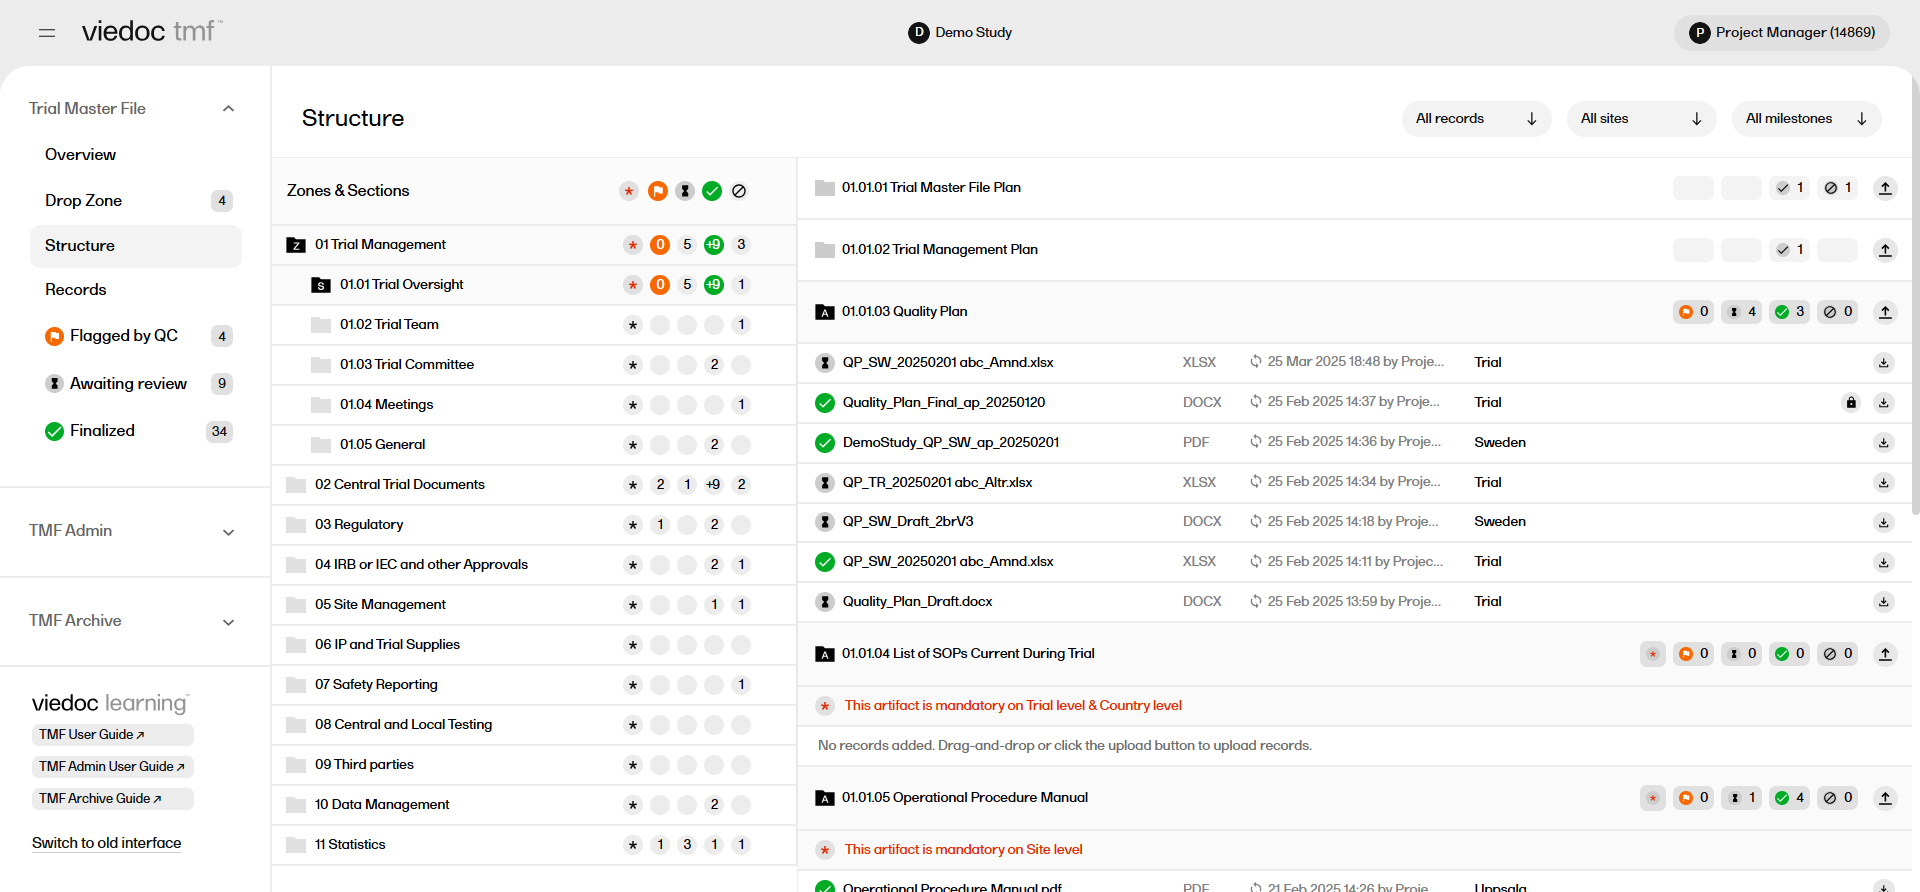Open the All milestones dropdown
The image size is (1920, 892).
coord(1805,119)
